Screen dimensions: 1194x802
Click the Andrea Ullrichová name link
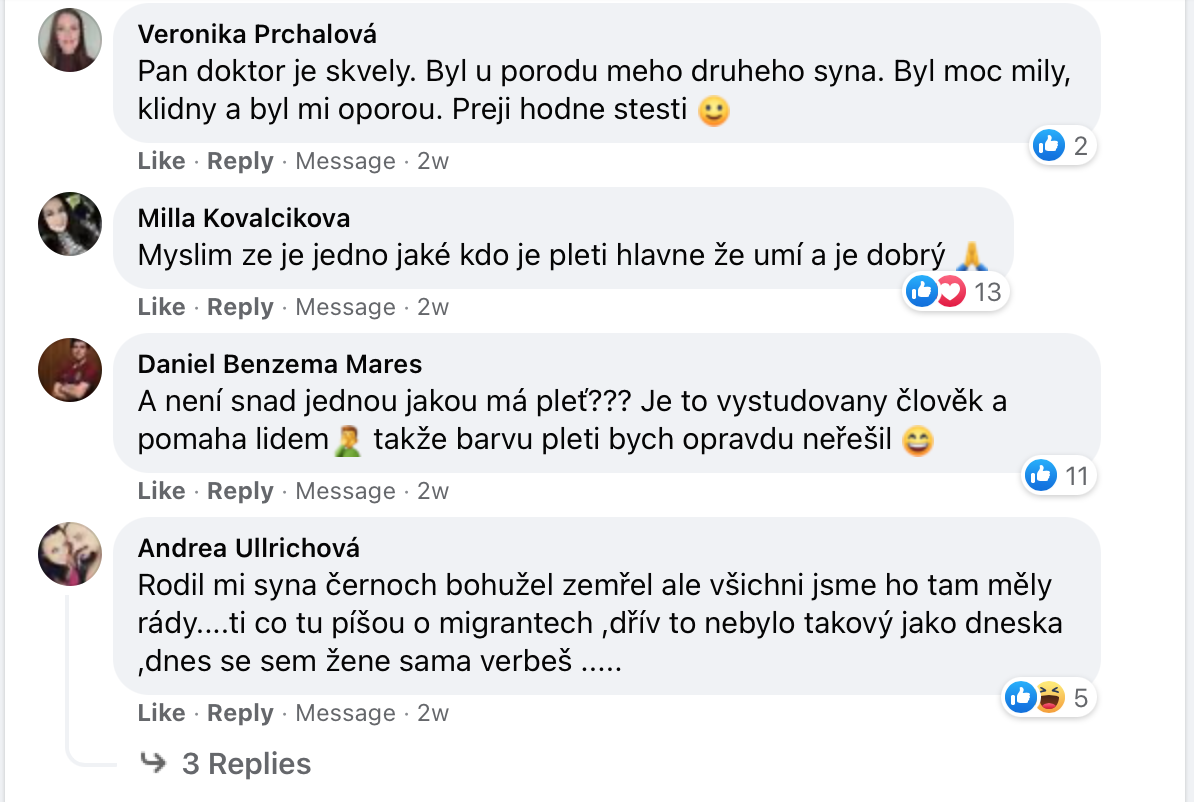[x=249, y=548]
